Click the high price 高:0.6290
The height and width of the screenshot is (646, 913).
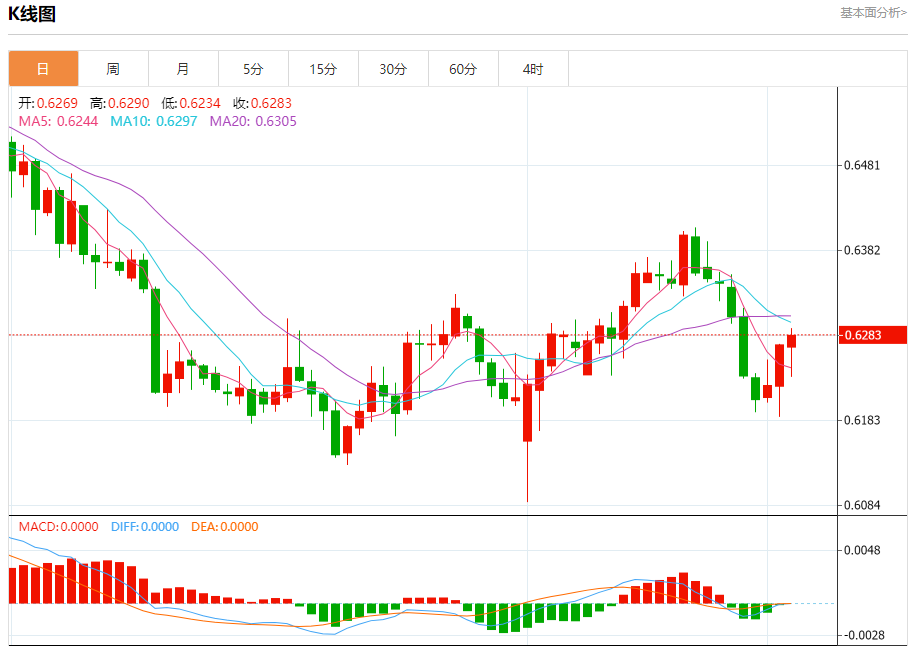tap(119, 103)
